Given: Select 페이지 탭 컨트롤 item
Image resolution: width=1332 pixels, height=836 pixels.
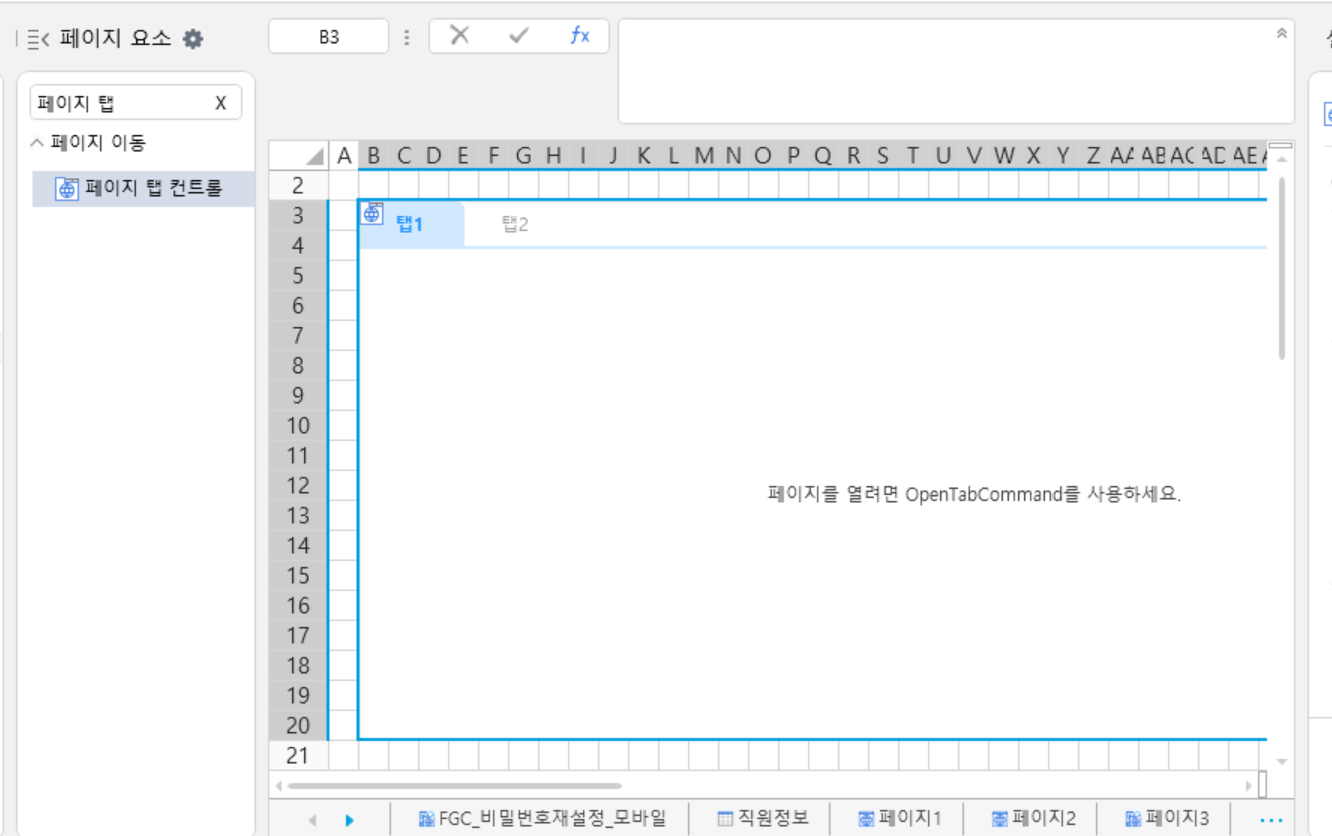Looking at the screenshot, I should [x=143, y=188].
